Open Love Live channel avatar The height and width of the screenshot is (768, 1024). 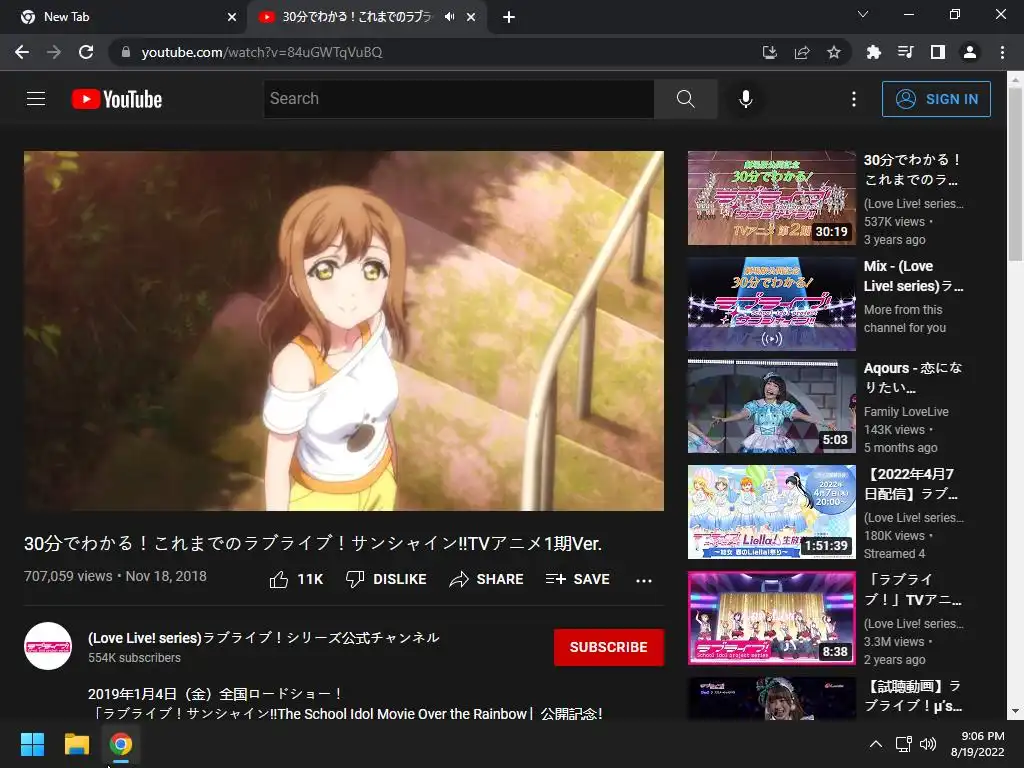click(x=48, y=646)
